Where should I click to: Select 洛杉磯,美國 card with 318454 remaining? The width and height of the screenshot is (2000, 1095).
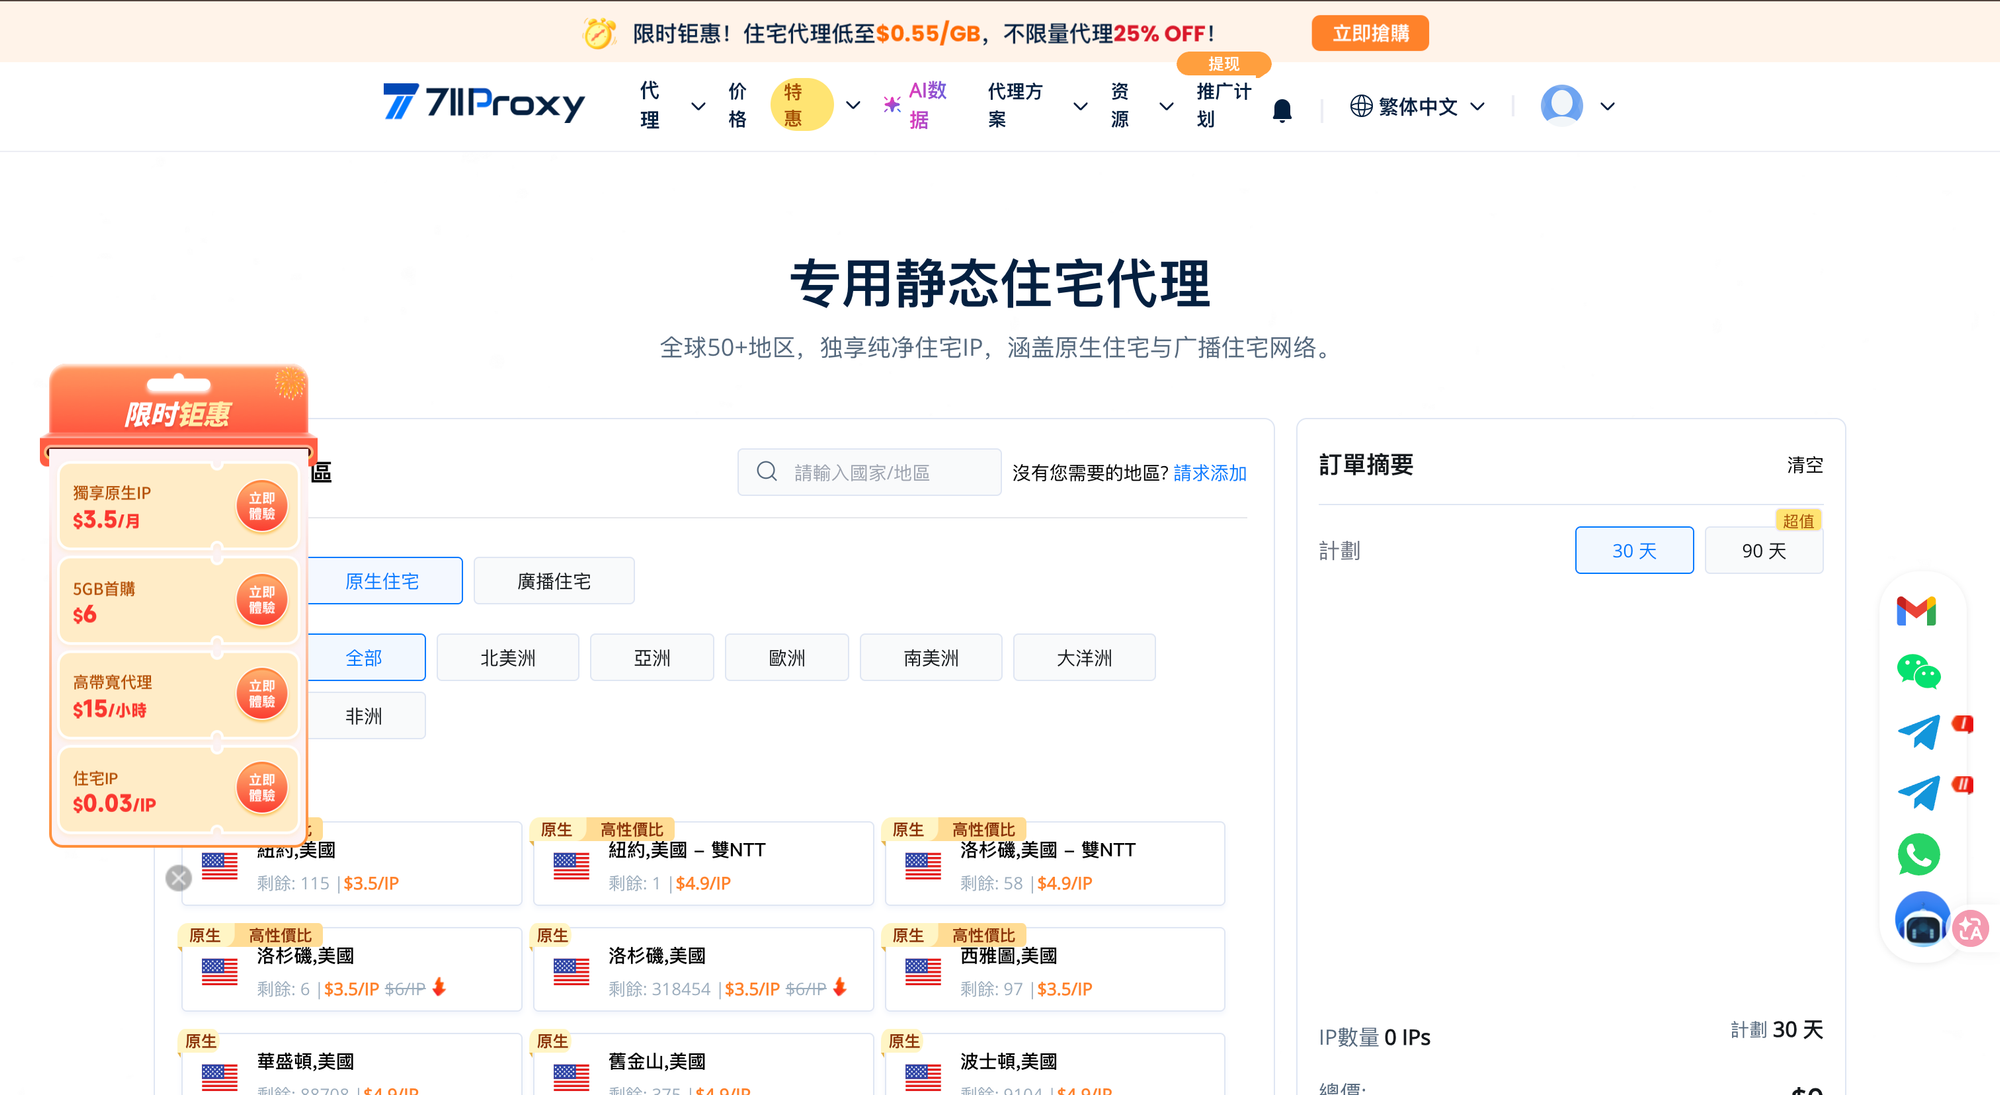[702, 970]
